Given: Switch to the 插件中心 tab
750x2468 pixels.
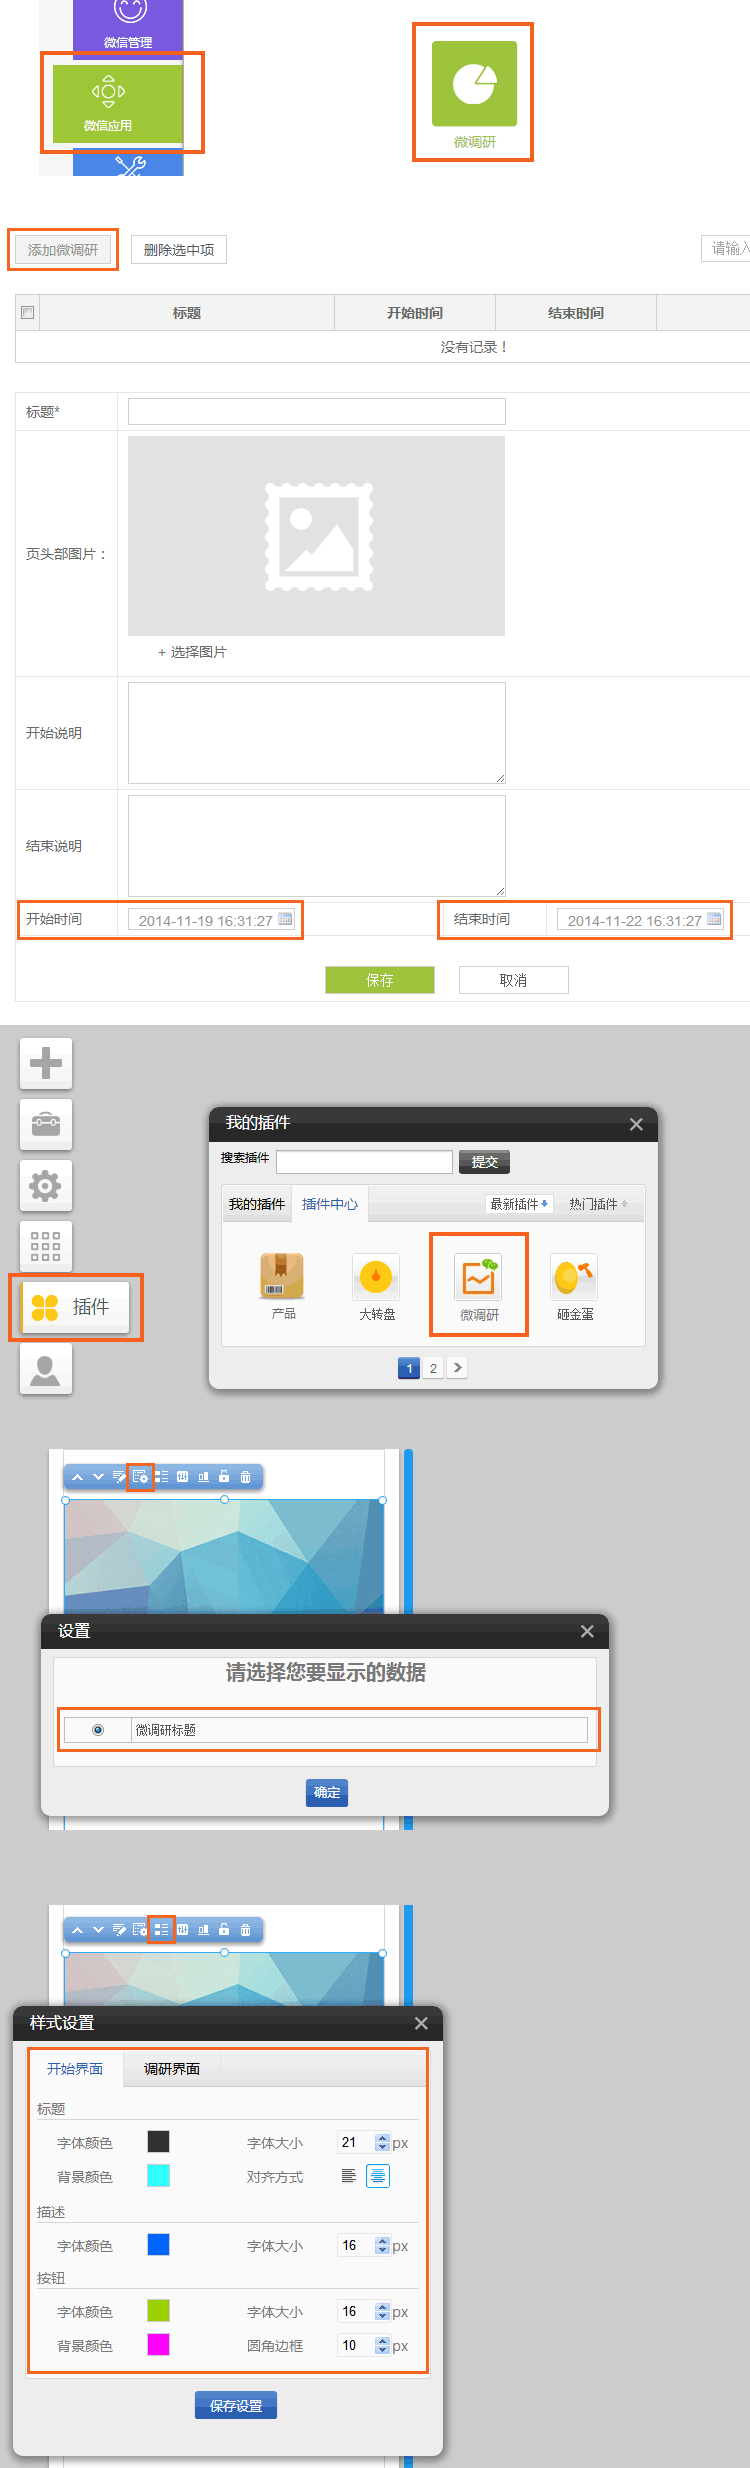Looking at the screenshot, I should [329, 1204].
